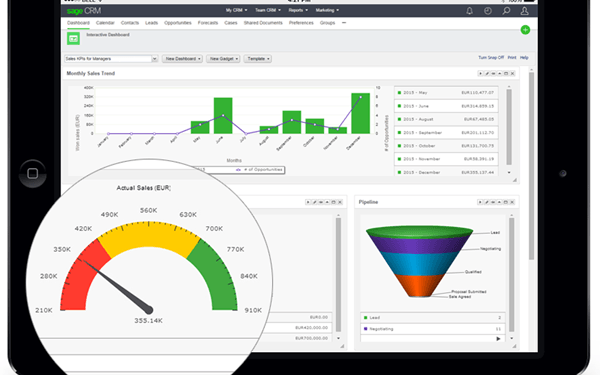This screenshot has width=600, height=375.
Task: Maximize the Pipeline gadget
Action: [x=506, y=202]
